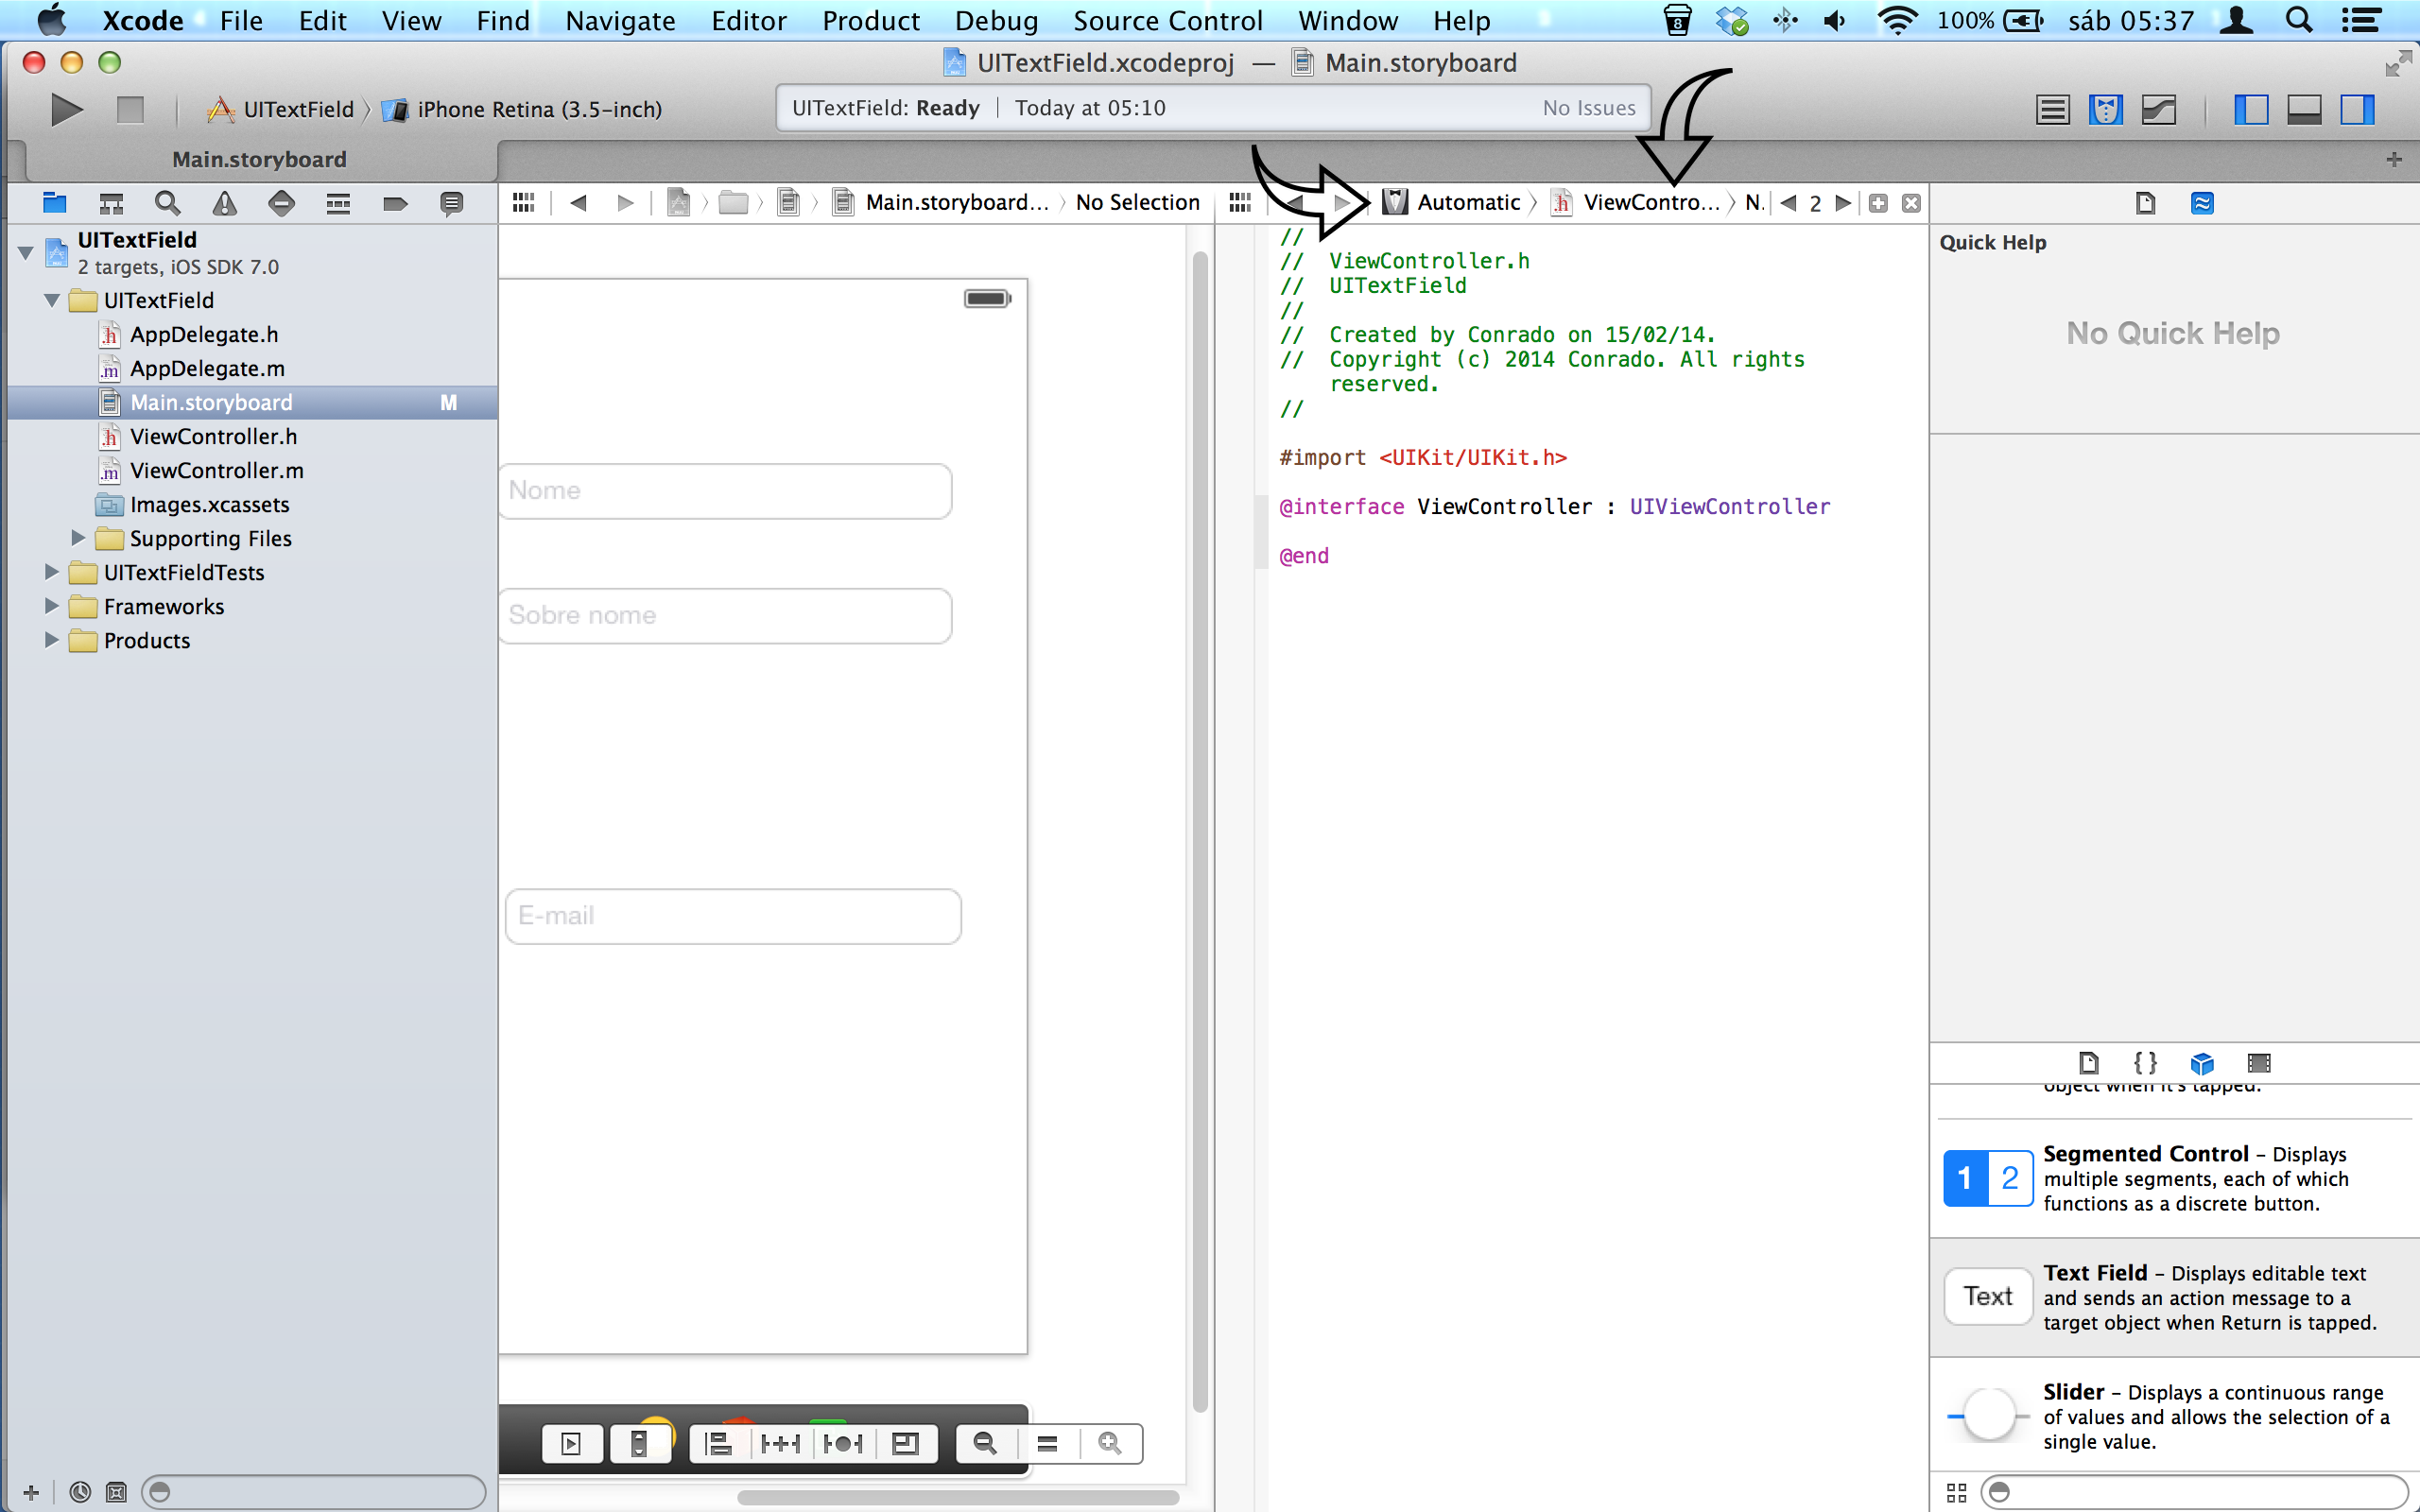Choose iPhone Retina (3.5-inch) destination
This screenshot has height=1512, width=2420.
[x=523, y=109]
